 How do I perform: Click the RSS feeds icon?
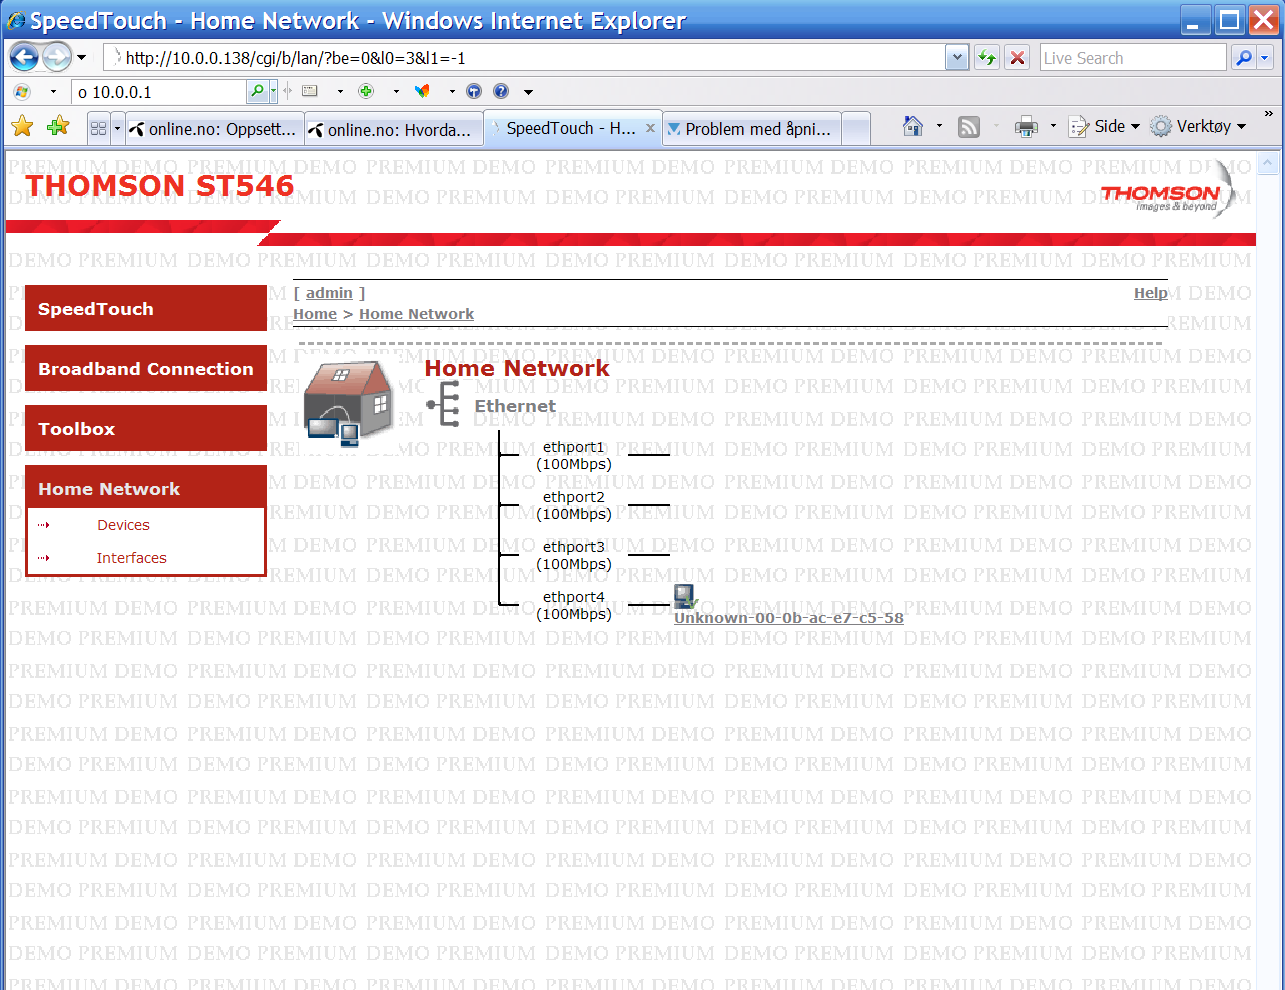tap(969, 127)
